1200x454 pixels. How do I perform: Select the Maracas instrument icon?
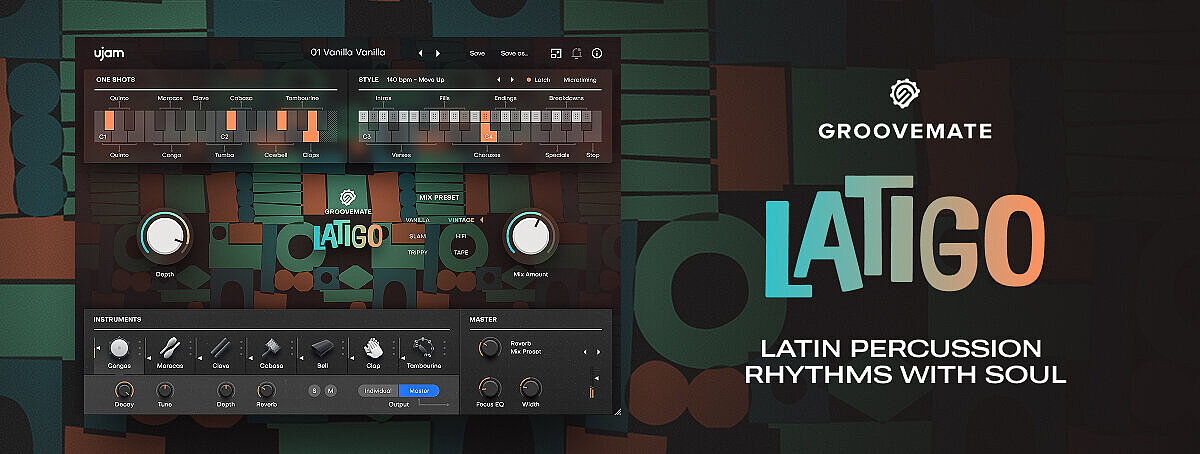coord(170,347)
